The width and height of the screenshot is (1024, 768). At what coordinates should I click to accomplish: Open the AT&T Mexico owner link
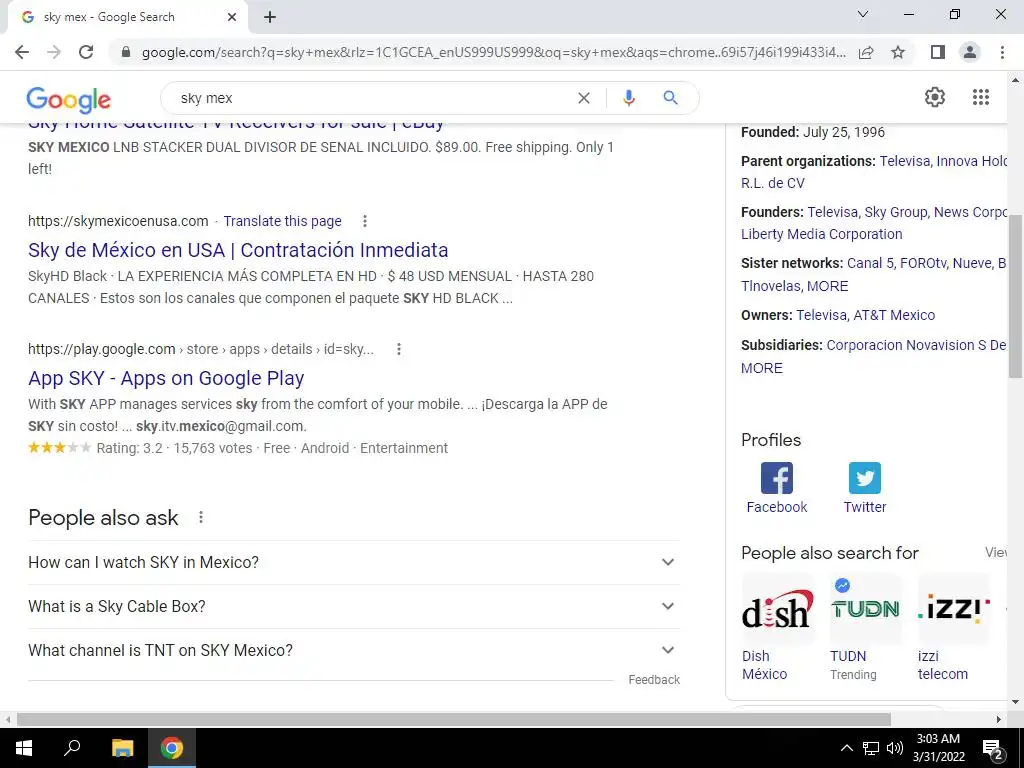pyautogui.click(x=894, y=315)
